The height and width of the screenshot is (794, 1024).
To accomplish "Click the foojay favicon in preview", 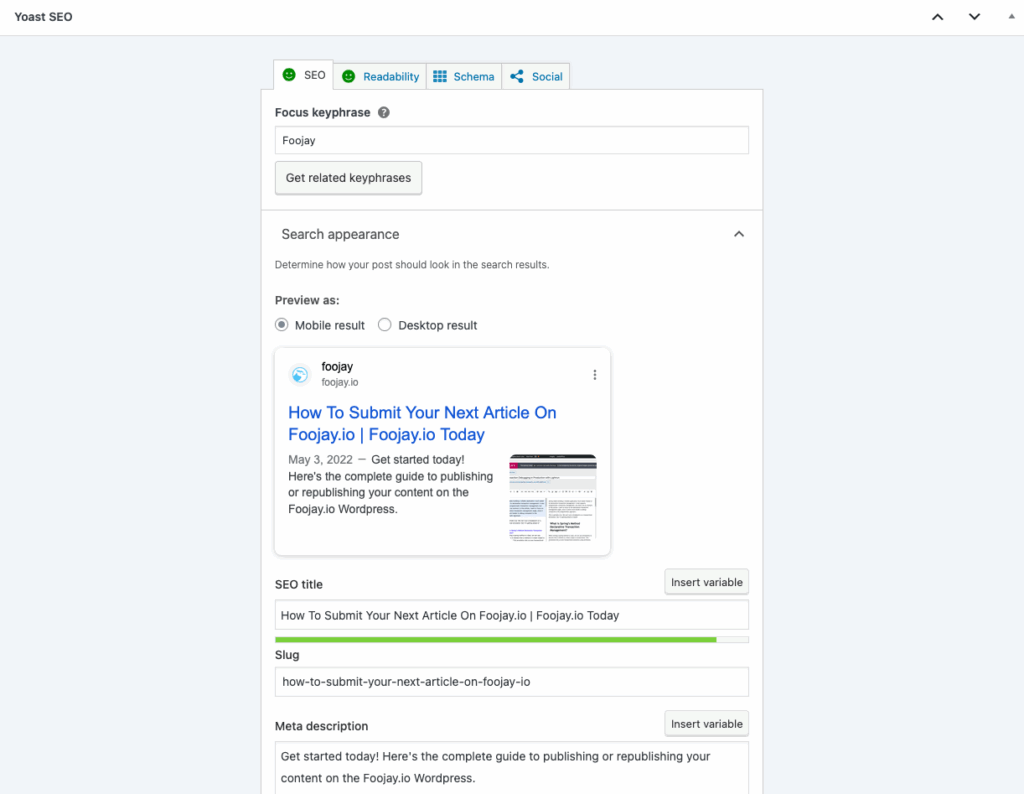I will pos(300,375).
